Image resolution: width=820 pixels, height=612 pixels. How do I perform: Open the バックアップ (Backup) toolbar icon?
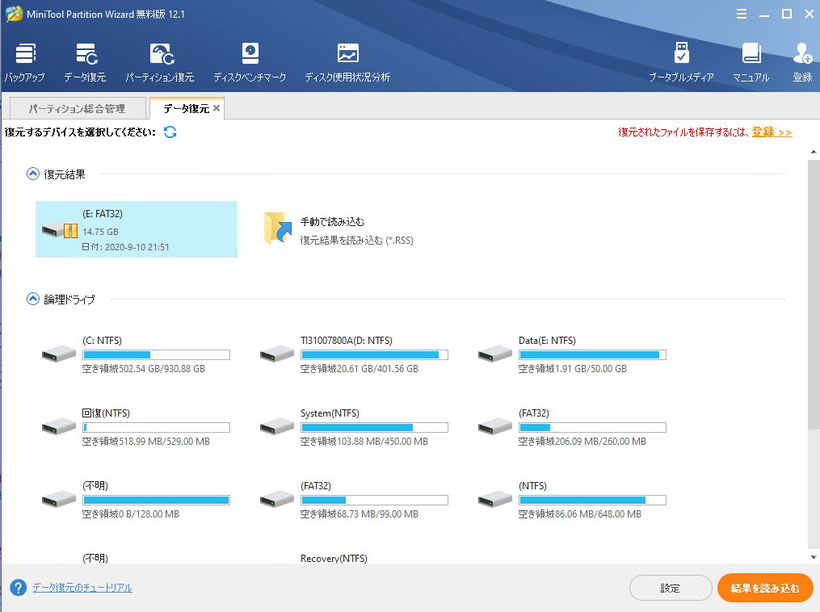pos(25,54)
